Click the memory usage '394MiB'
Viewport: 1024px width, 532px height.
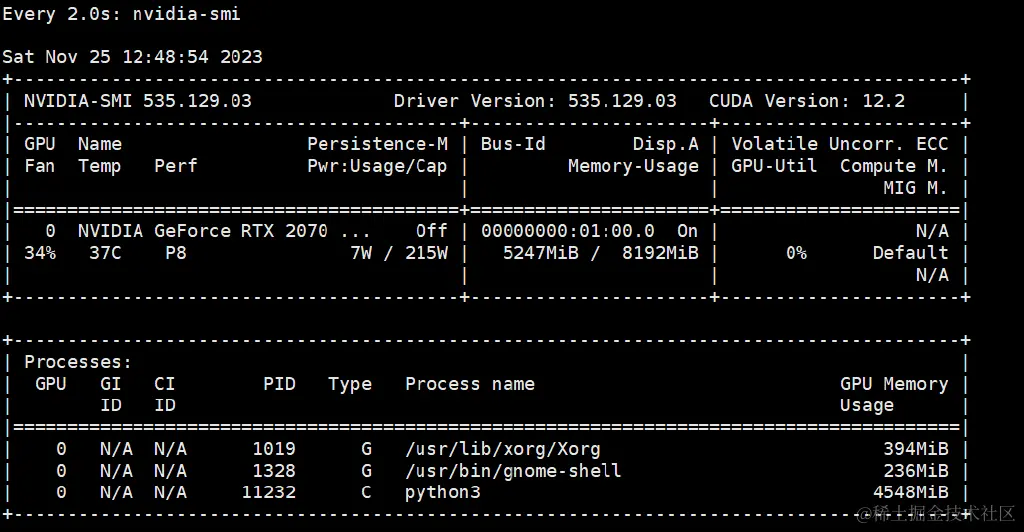[916, 449]
